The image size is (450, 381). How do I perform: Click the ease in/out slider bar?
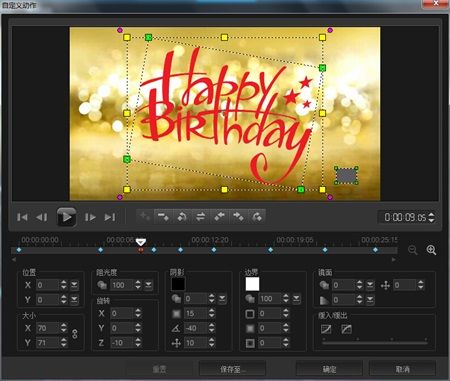click(x=375, y=342)
